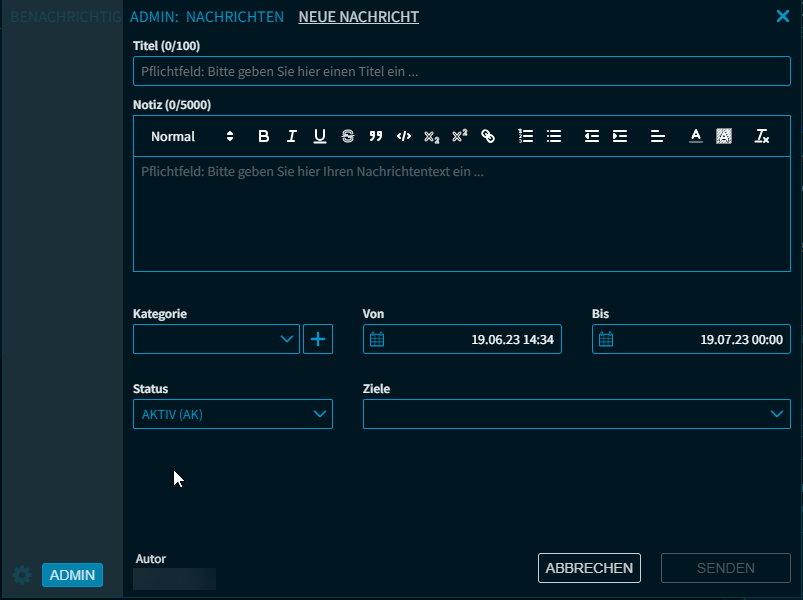Viewport: 803px width, 600px height.
Task: Insert a blockquote in the note
Action: 376,137
